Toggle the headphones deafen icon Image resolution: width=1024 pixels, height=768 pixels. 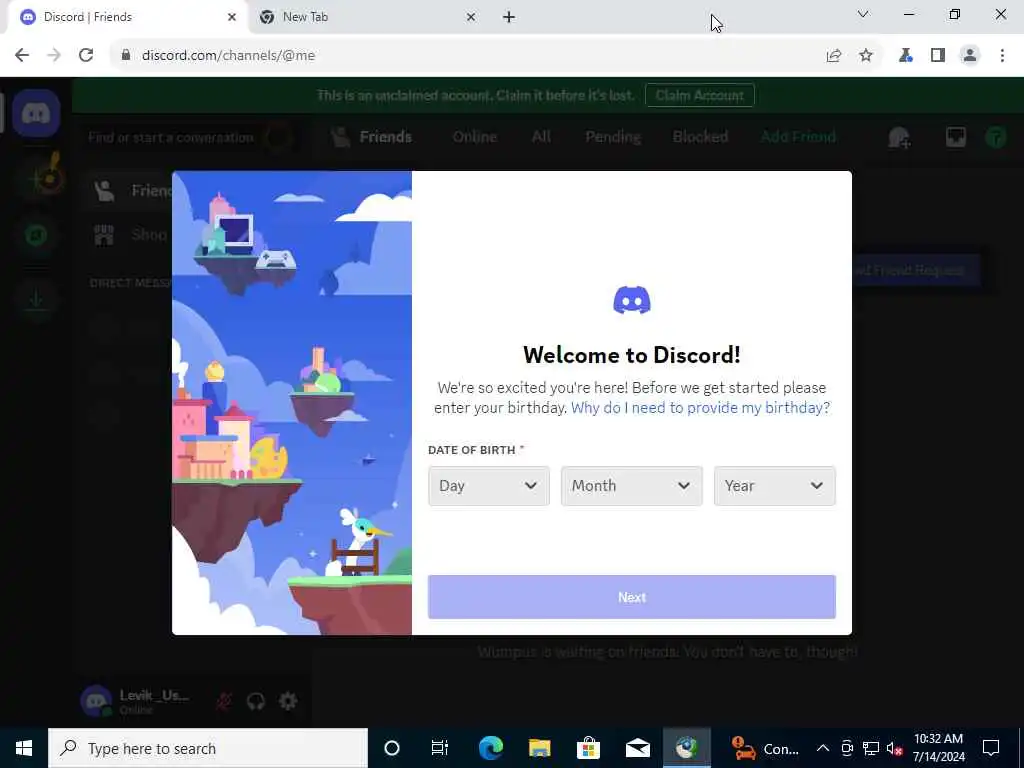(256, 701)
